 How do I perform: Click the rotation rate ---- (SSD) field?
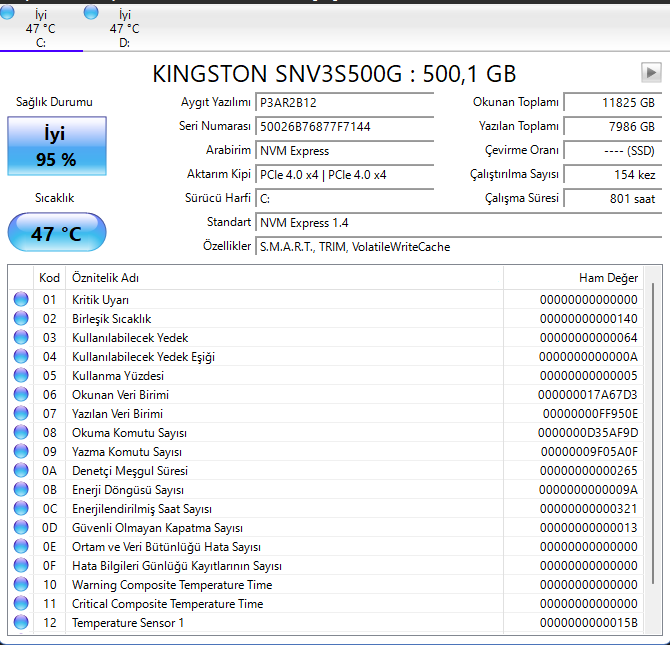pyautogui.click(x=613, y=150)
